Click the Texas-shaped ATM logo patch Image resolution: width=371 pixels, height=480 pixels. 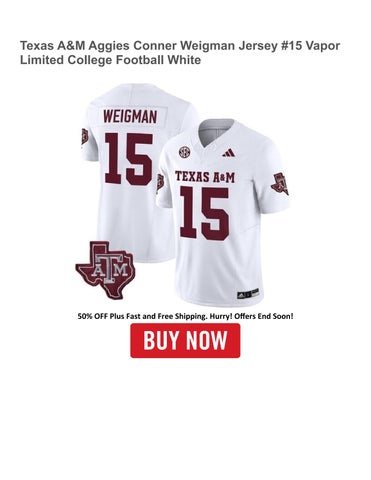[x=105, y=270]
